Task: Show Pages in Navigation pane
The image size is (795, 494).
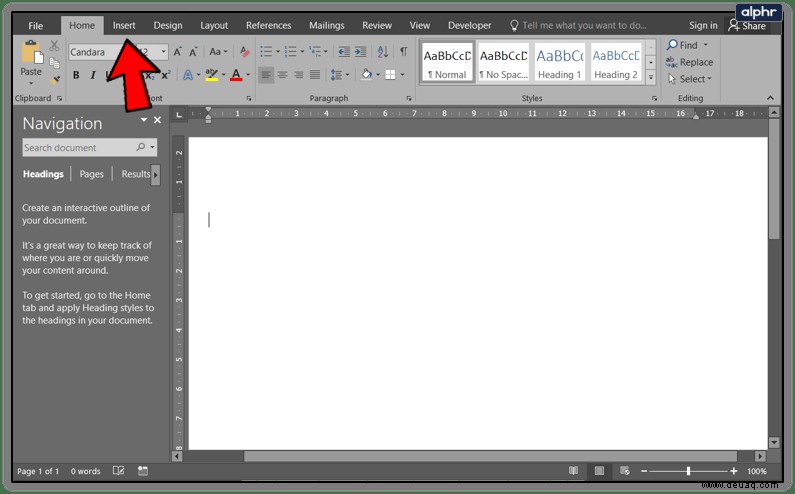Action: (91, 174)
